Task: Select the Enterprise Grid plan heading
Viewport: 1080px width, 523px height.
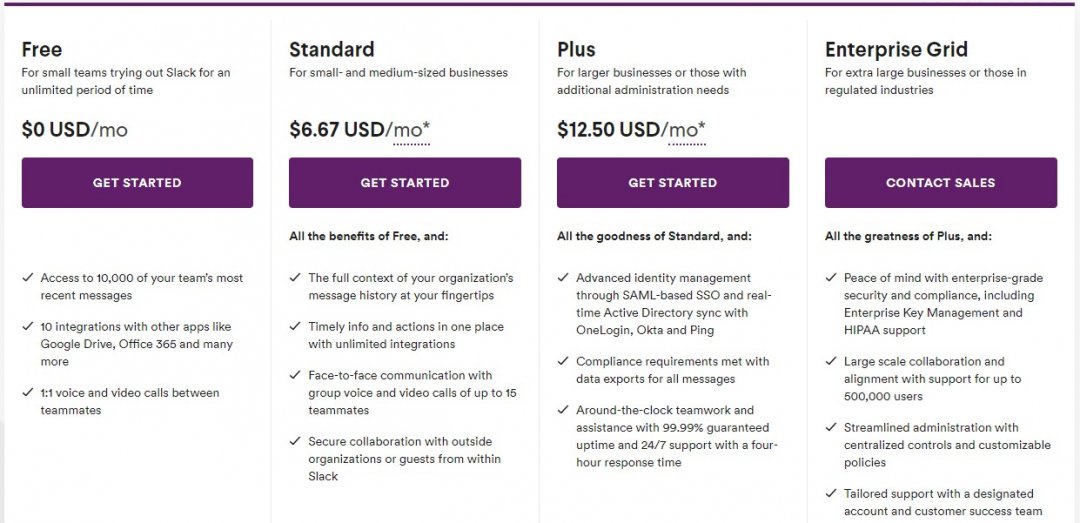Action: (896, 50)
